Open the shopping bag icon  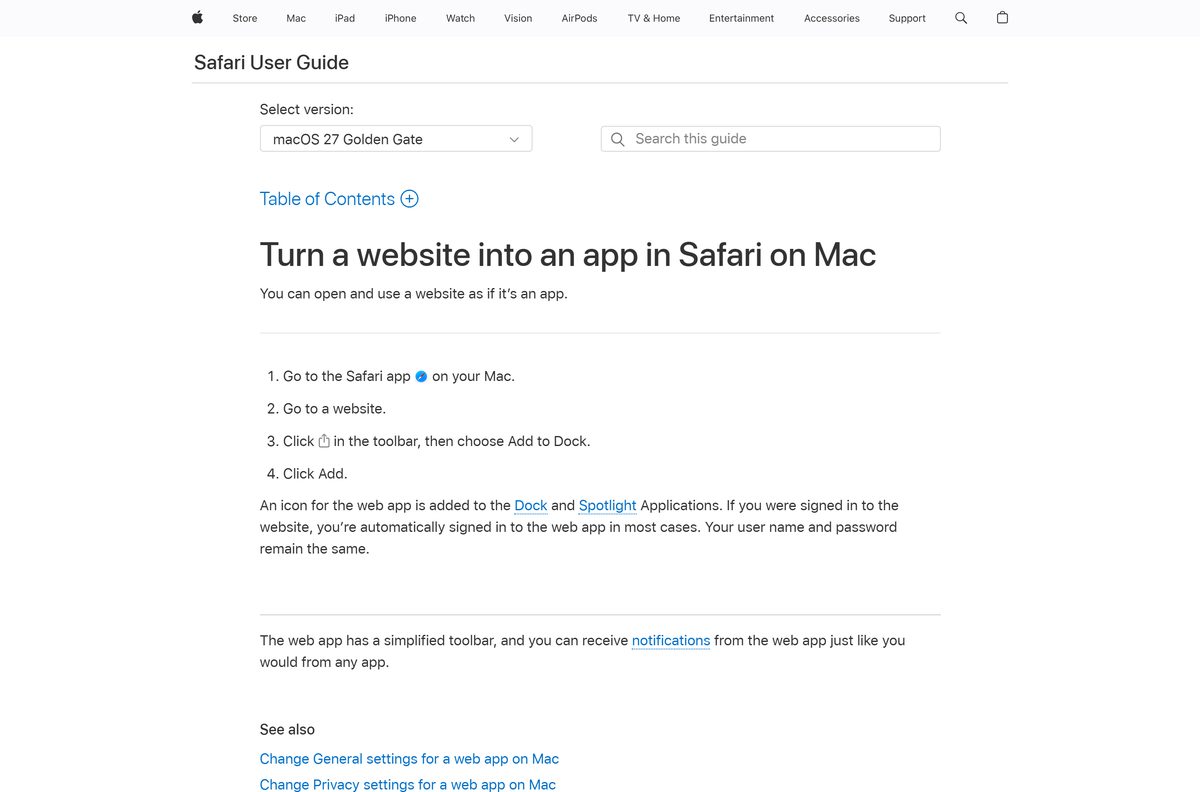click(x=1002, y=18)
